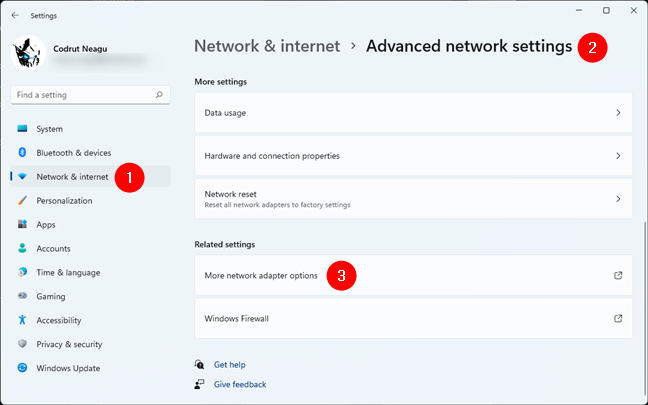
Task: Go to Accounts settings
Action: click(x=91, y=248)
